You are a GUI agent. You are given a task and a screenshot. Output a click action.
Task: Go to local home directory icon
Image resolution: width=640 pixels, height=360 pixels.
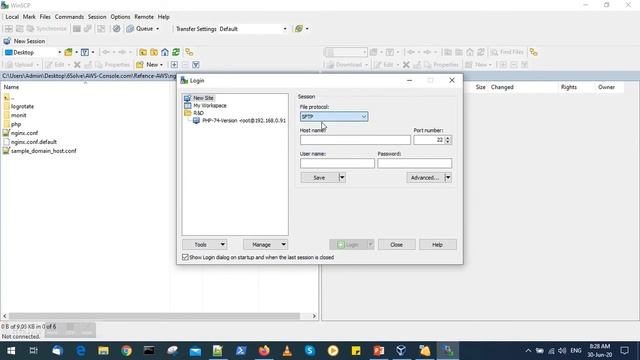click(x=165, y=52)
